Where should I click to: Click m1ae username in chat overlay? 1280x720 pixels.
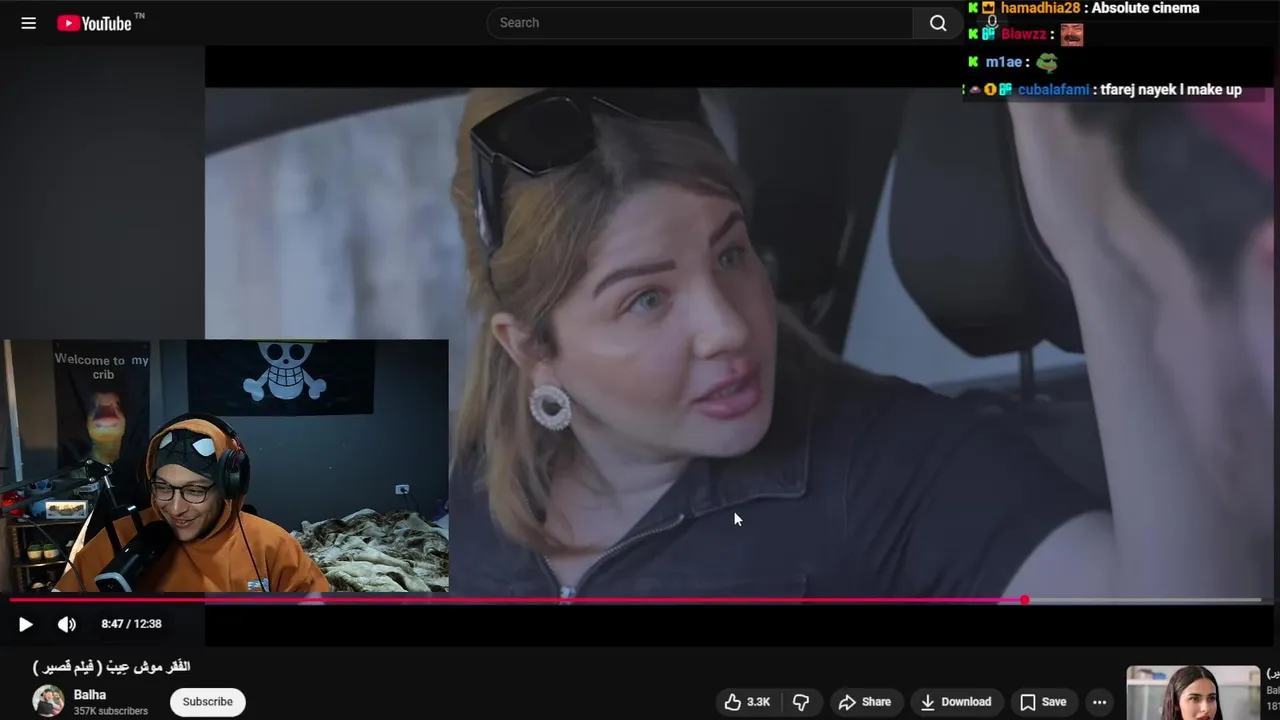tap(1004, 62)
